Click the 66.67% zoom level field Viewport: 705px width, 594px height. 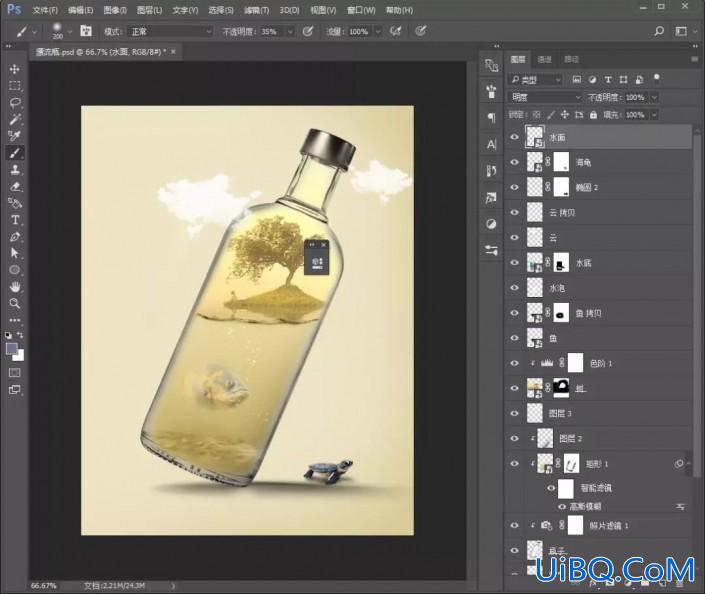(x=44, y=585)
